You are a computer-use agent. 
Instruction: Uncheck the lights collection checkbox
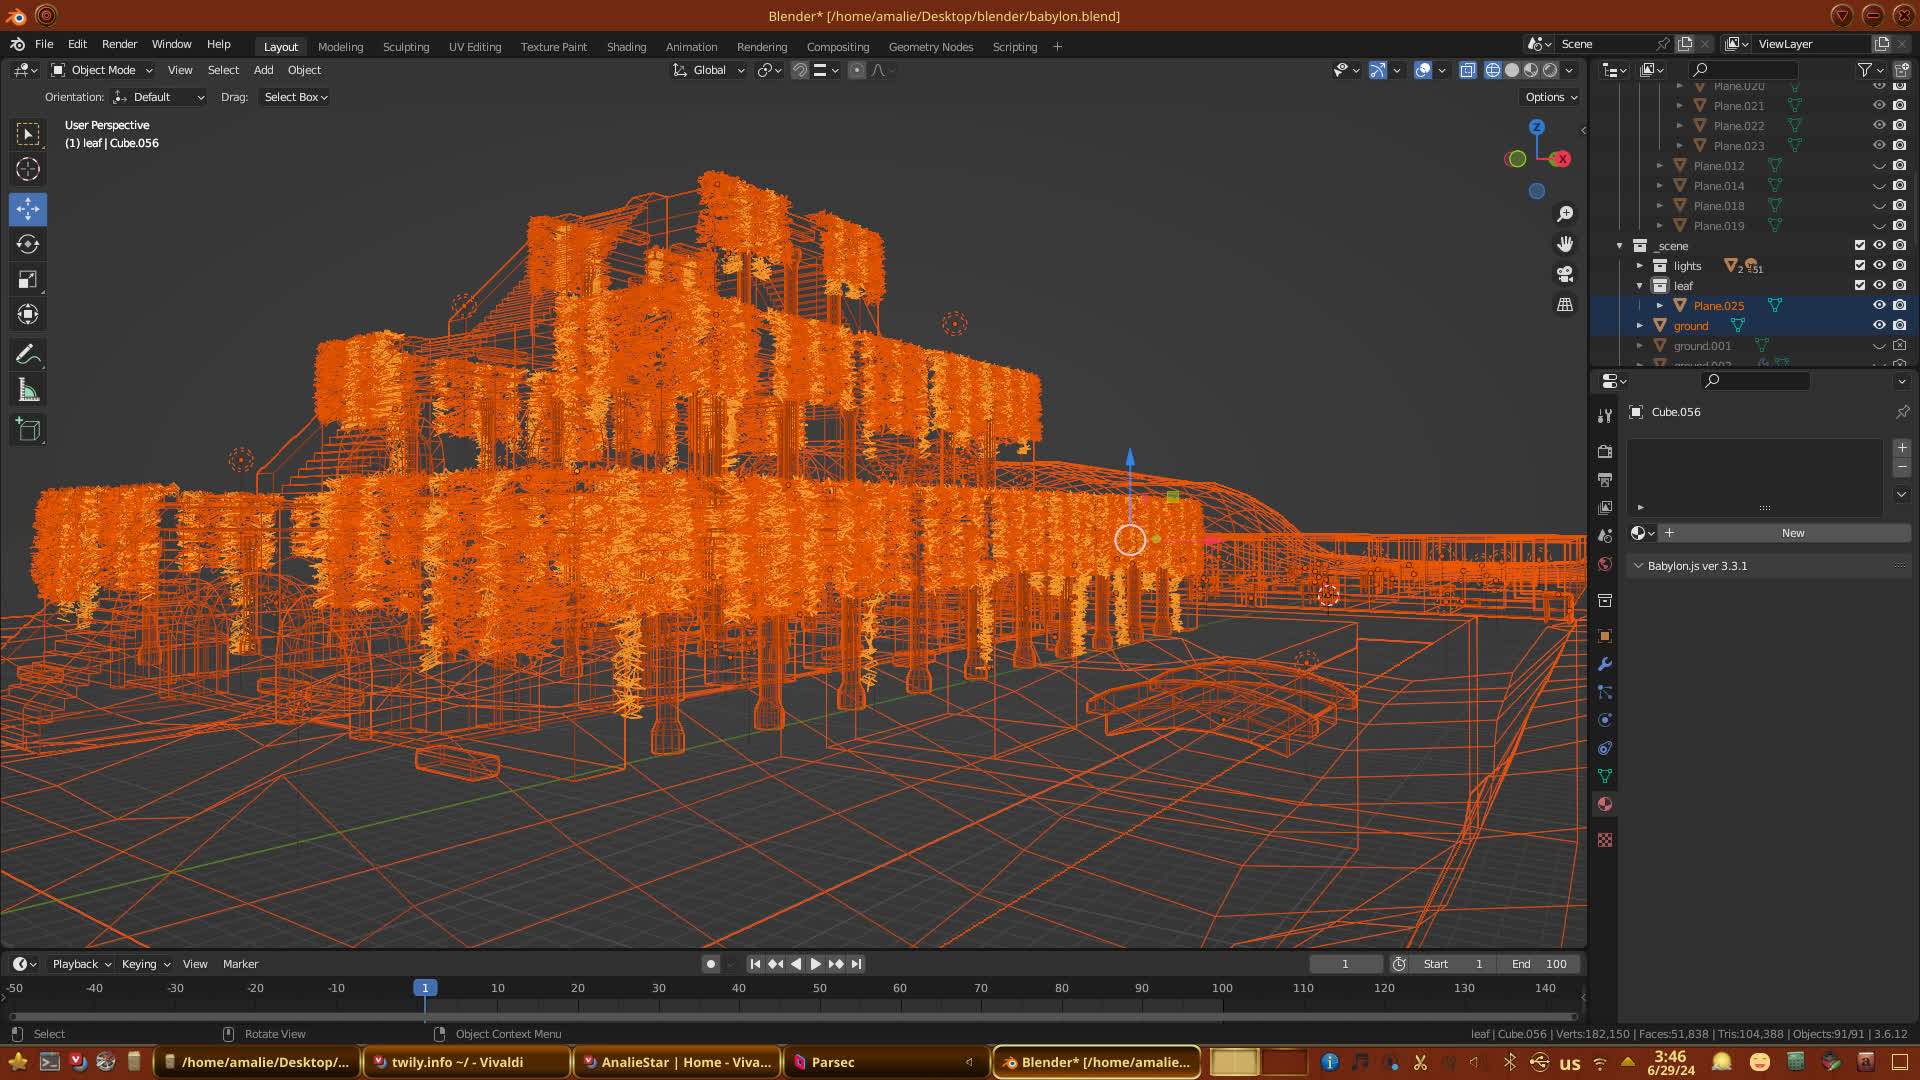pos(1860,265)
